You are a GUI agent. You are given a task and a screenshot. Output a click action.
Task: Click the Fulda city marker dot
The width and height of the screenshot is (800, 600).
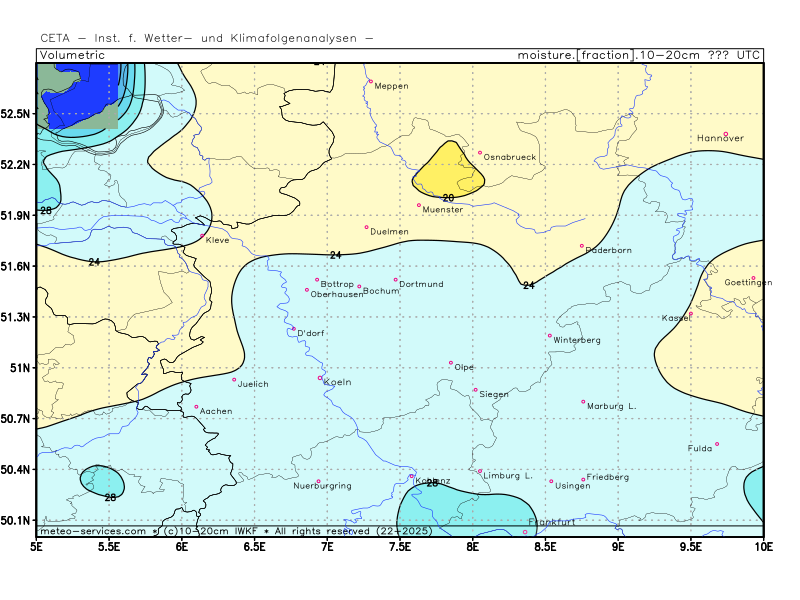coord(717,444)
